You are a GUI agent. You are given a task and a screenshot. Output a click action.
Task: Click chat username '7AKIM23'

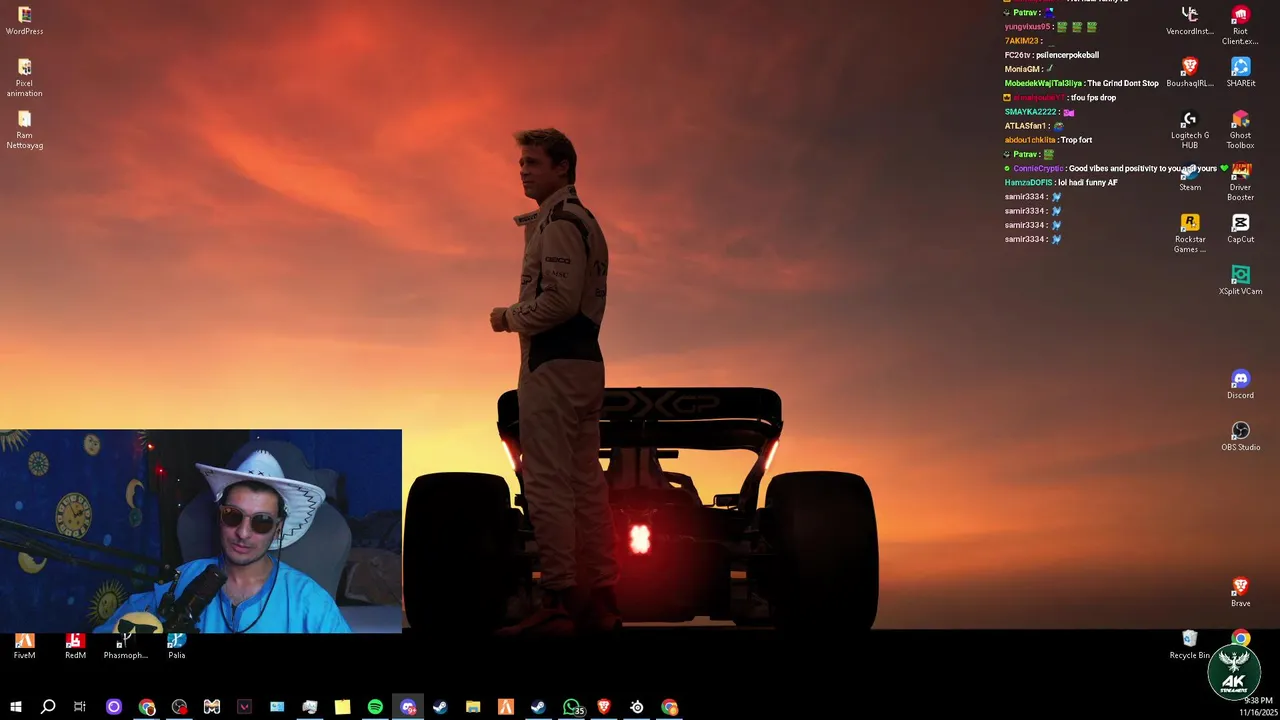pyautogui.click(x=1021, y=41)
